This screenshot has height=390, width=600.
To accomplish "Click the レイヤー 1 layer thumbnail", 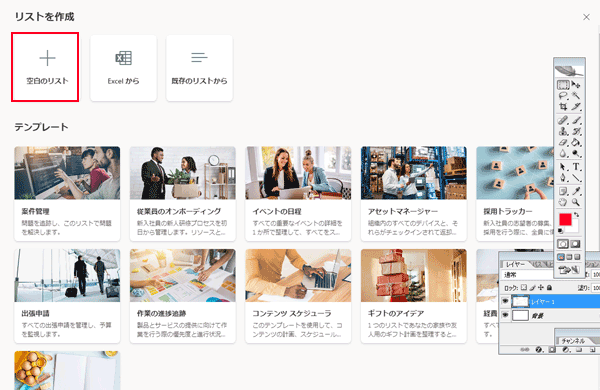I will tap(520, 302).
